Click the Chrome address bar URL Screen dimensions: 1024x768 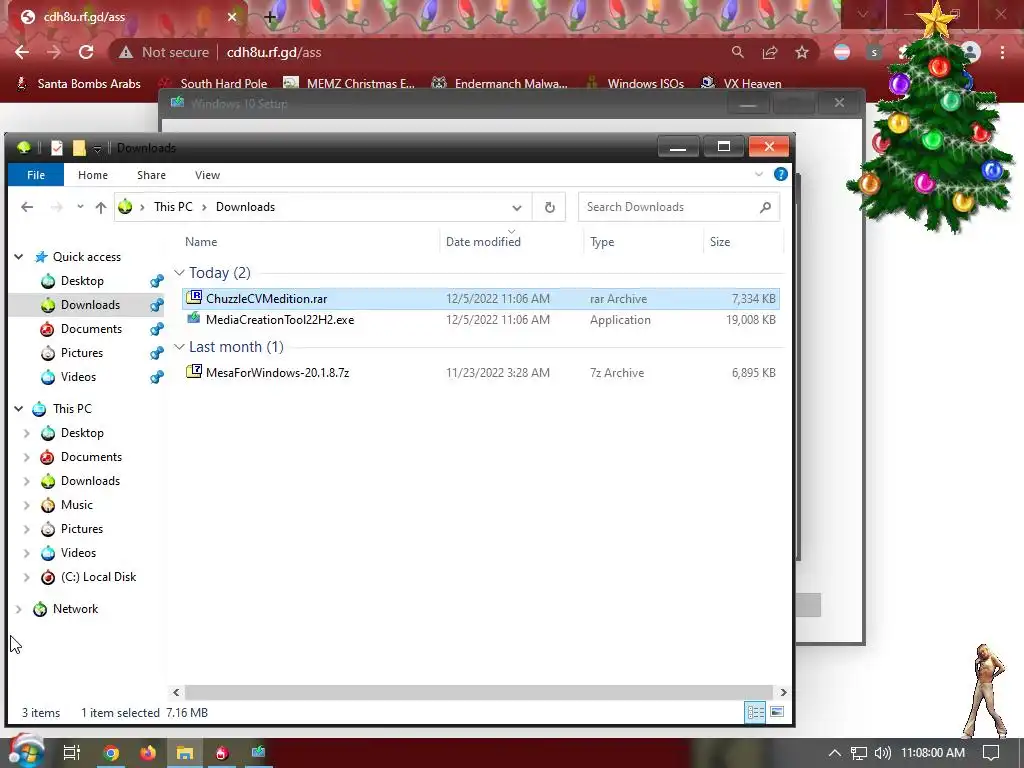(274, 52)
